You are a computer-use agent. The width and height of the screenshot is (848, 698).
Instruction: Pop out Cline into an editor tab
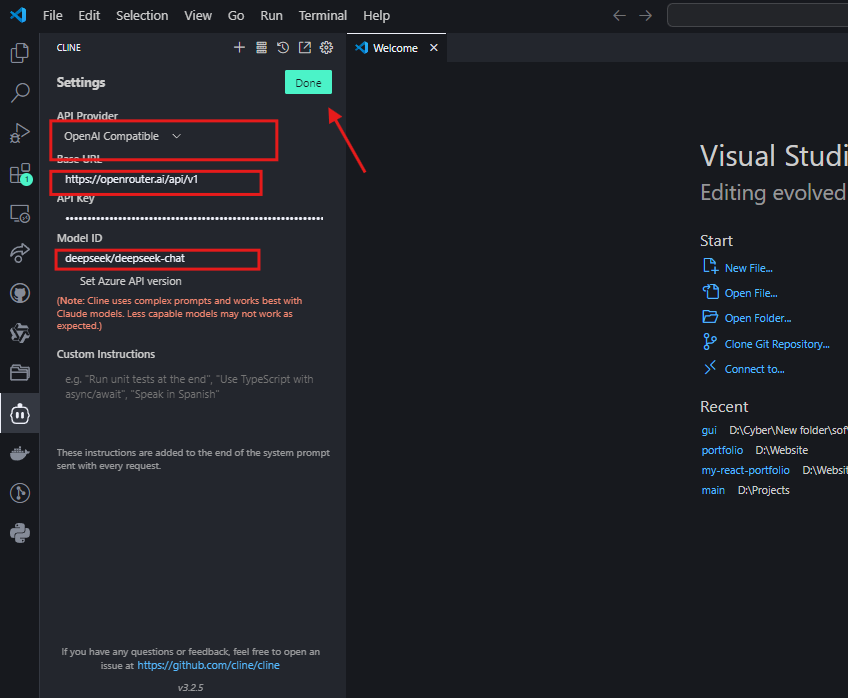pos(304,48)
